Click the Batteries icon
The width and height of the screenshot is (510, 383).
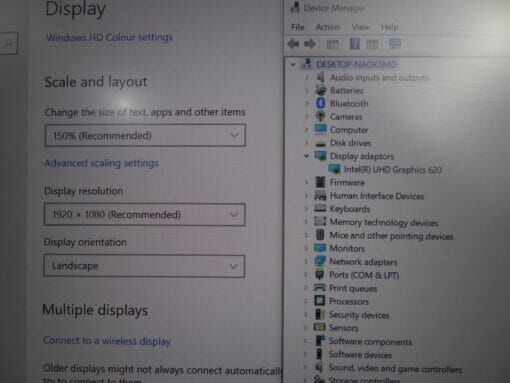[x=320, y=90]
